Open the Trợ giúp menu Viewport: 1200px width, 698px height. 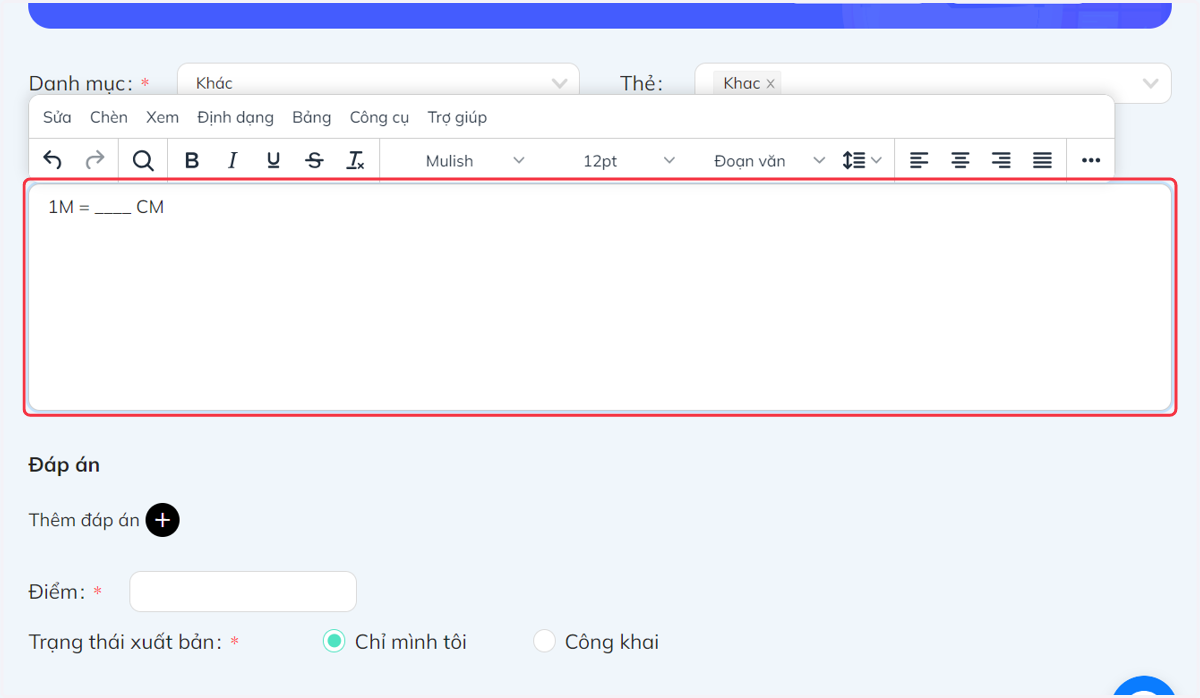[x=457, y=117]
